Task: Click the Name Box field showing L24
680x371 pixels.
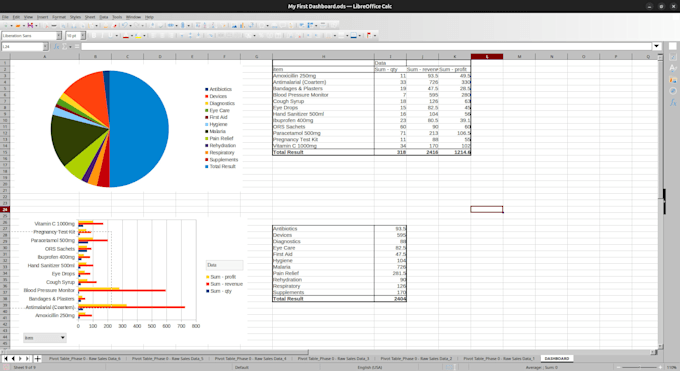Action: [x=22, y=46]
